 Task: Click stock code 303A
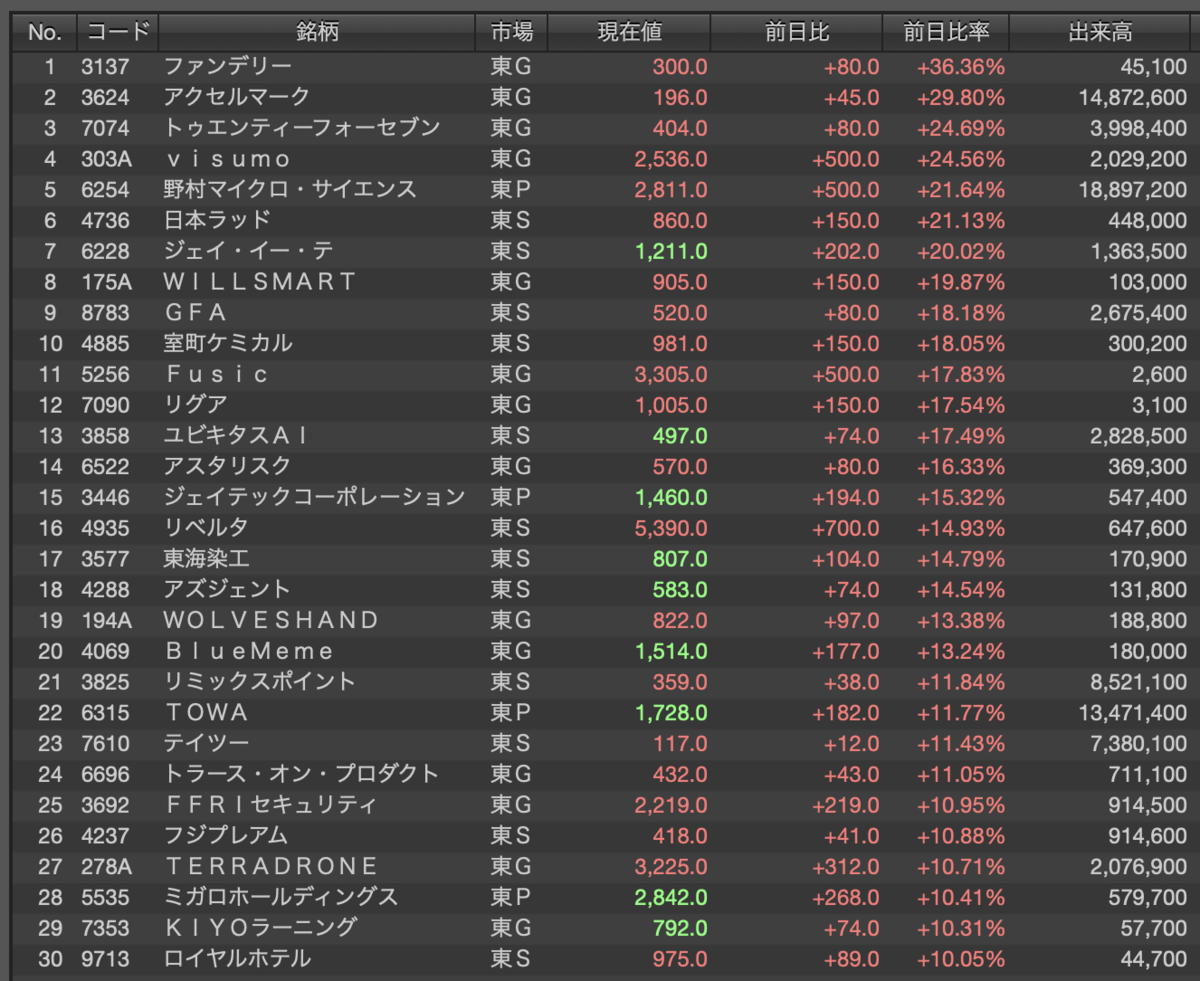pos(106,159)
